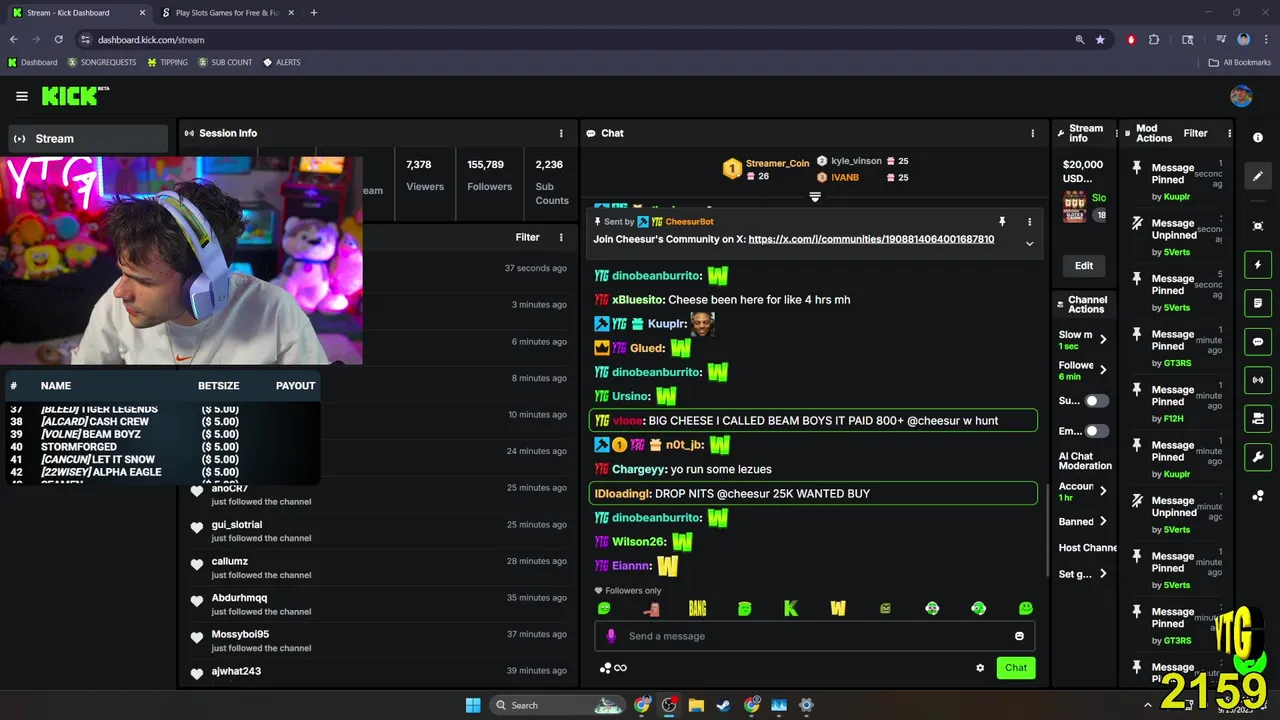Open Chat panel three-dot options
1280x720 pixels.
click(x=1033, y=133)
